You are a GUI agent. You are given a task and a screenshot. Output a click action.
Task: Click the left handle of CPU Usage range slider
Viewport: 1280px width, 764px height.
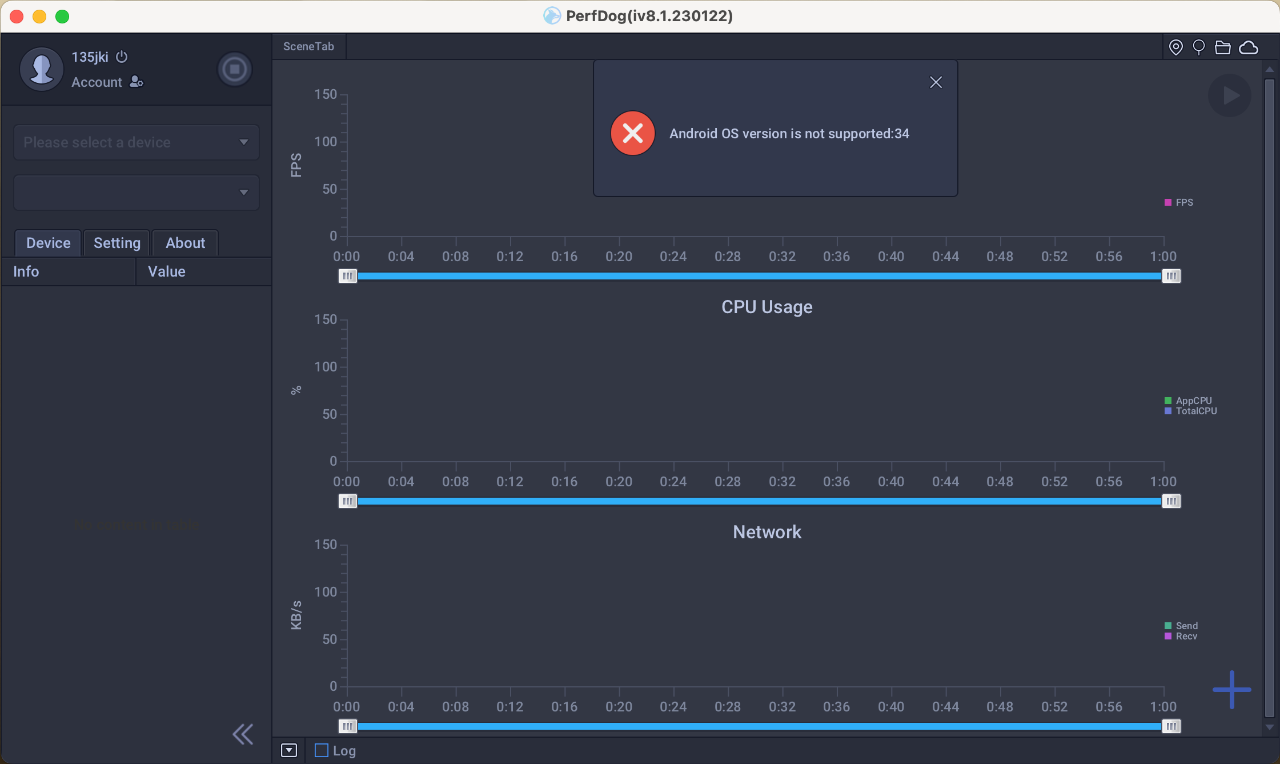[347, 501]
